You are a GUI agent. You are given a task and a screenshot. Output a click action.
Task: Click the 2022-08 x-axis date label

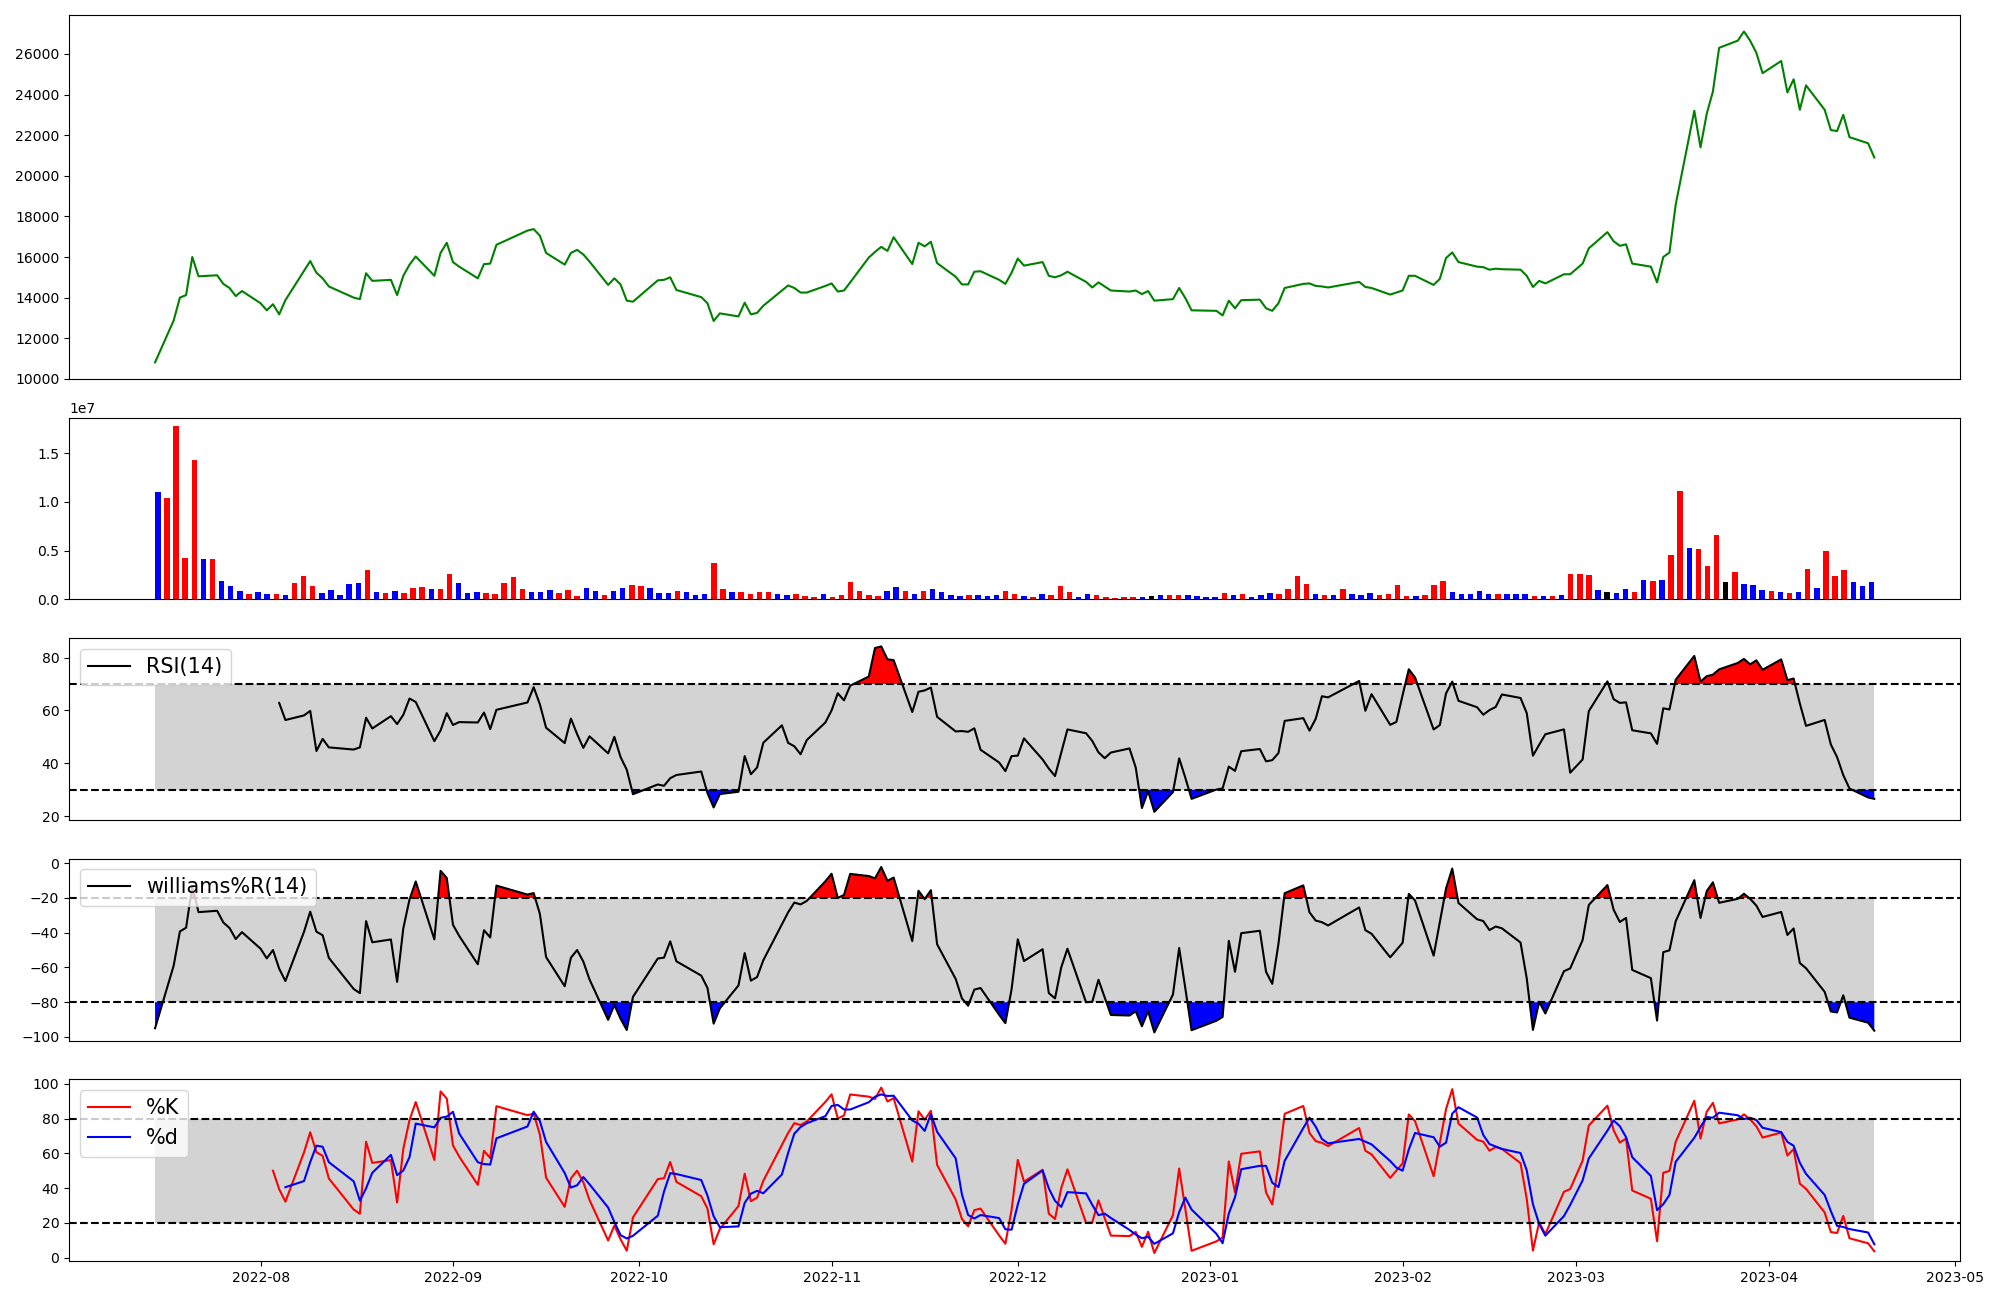pos(261,1277)
